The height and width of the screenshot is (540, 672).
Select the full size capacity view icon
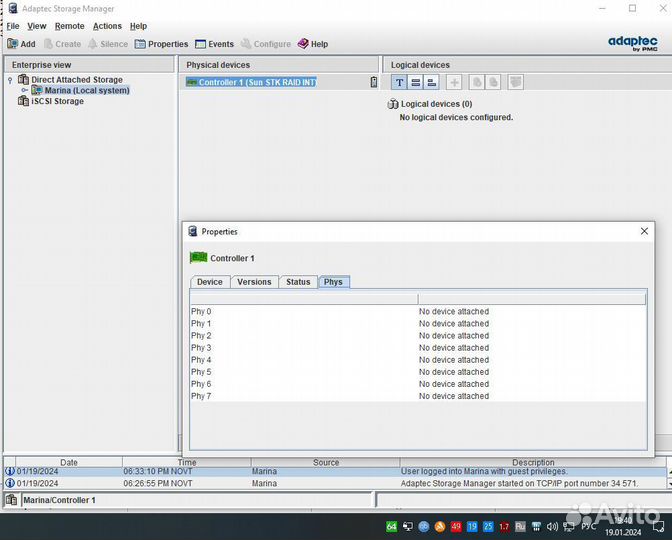coord(415,82)
